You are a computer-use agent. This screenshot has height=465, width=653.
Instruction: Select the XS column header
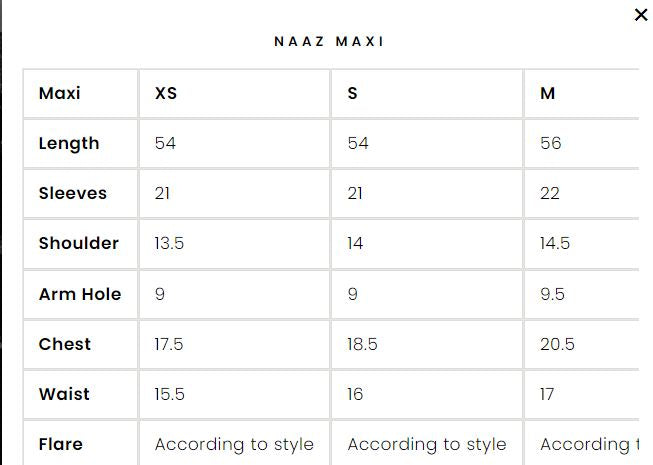pos(166,93)
